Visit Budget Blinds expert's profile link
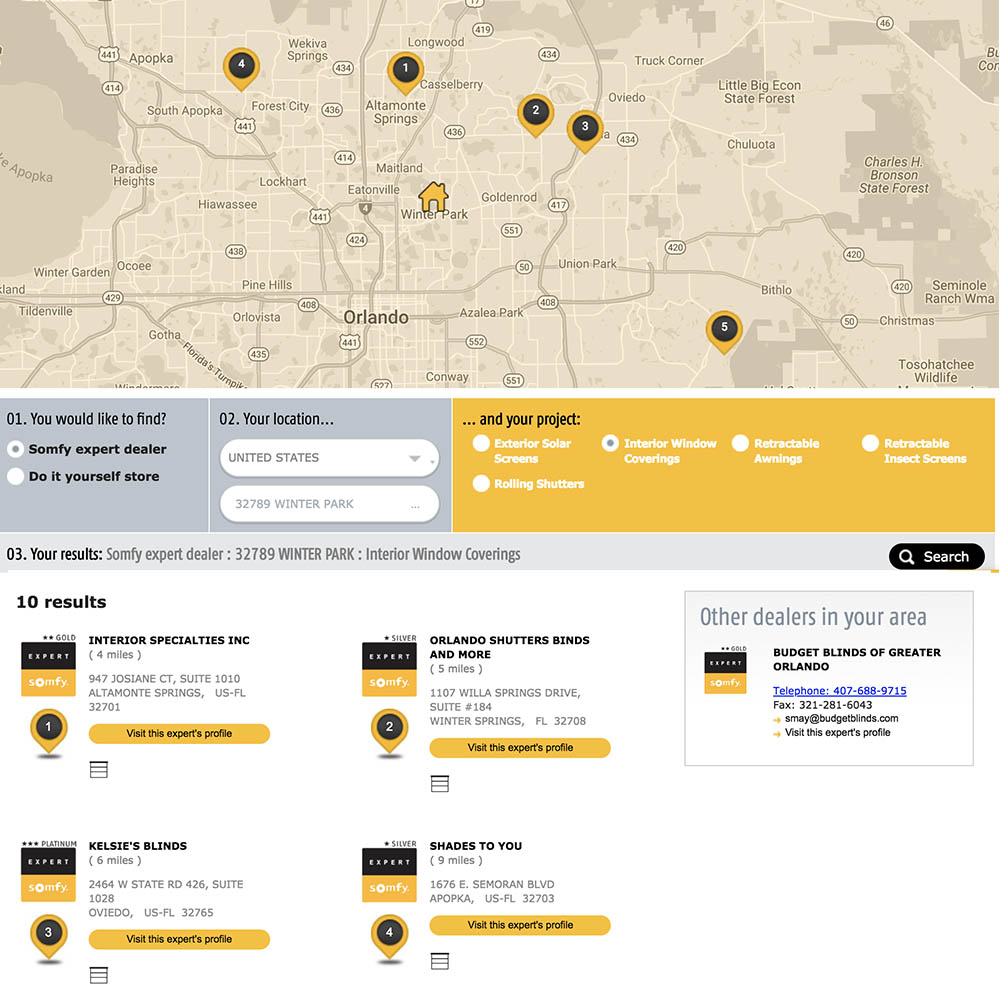The width and height of the screenshot is (1000, 1000). tap(837, 732)
